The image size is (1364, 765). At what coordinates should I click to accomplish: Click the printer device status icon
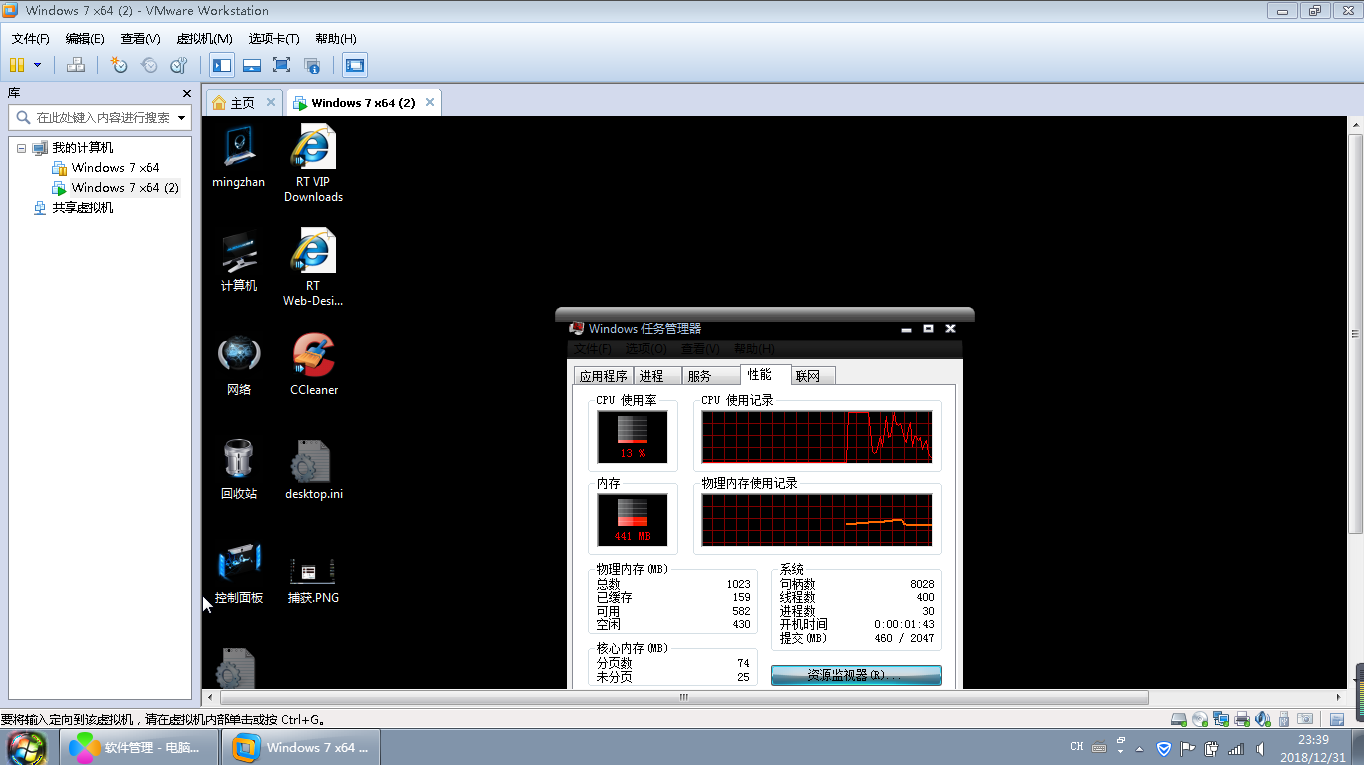(x=1242, y=719)
